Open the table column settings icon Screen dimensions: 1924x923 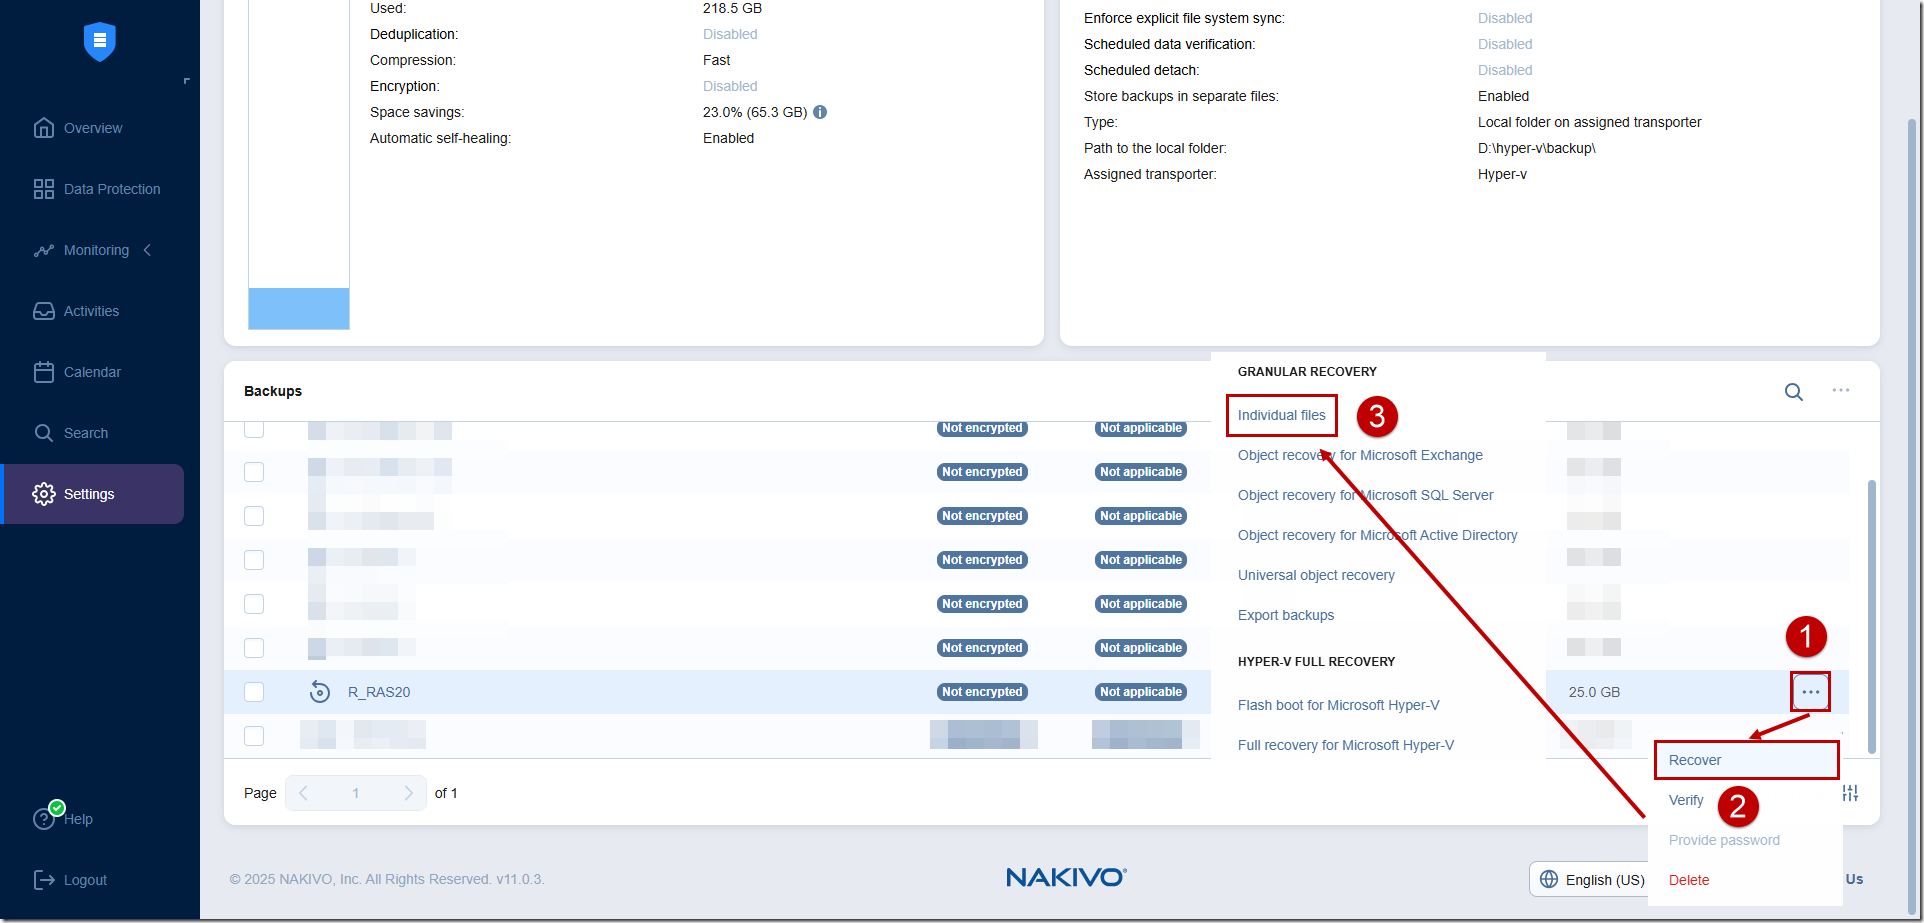(1851, 793)
